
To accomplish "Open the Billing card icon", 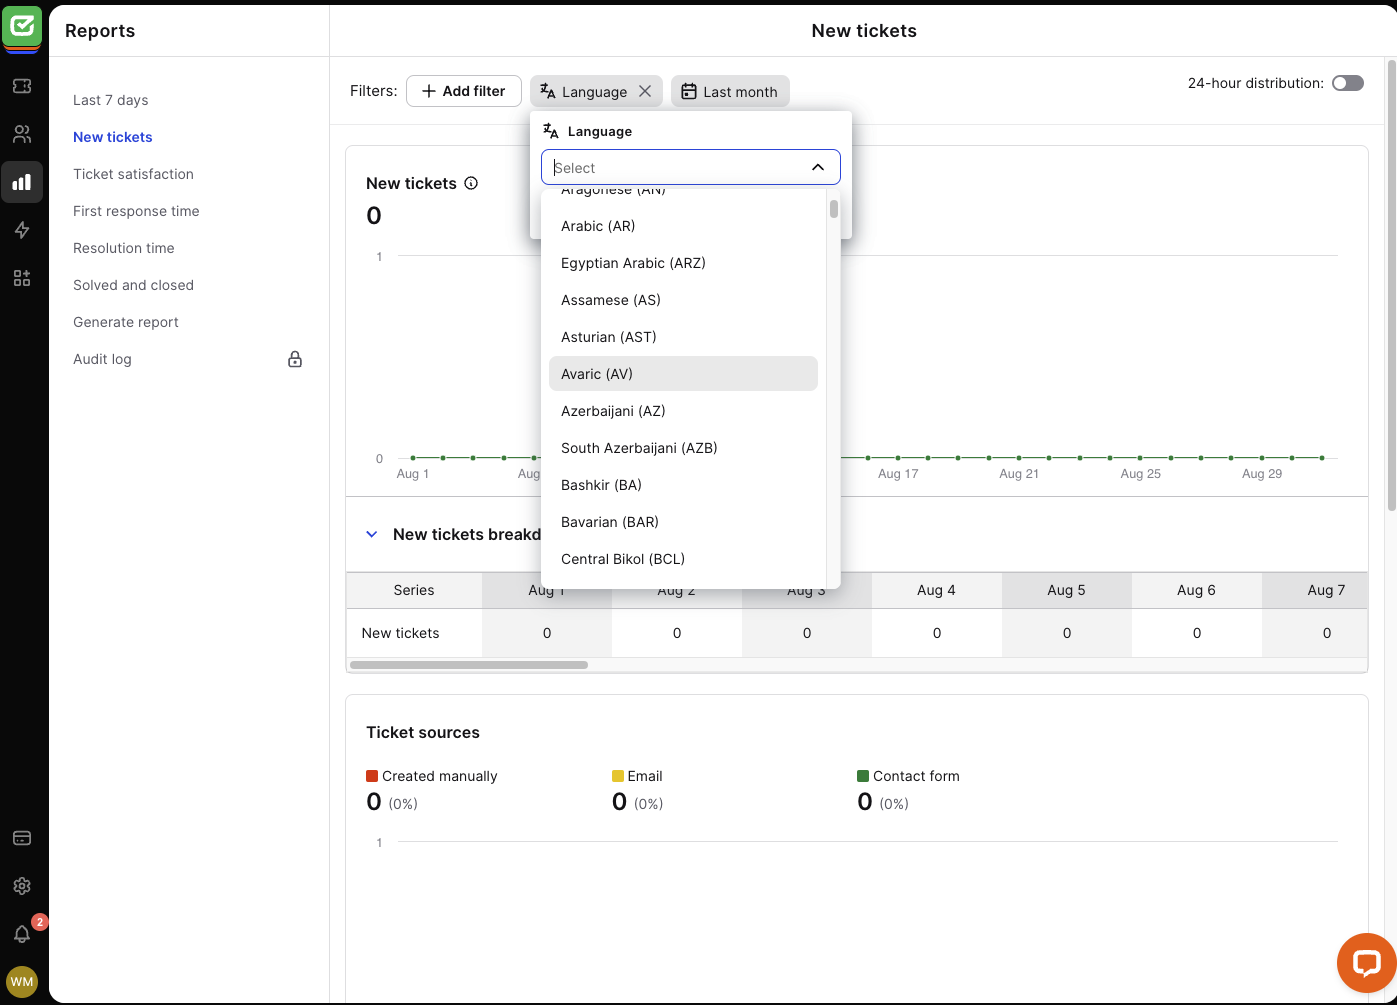I will [22, 838].
